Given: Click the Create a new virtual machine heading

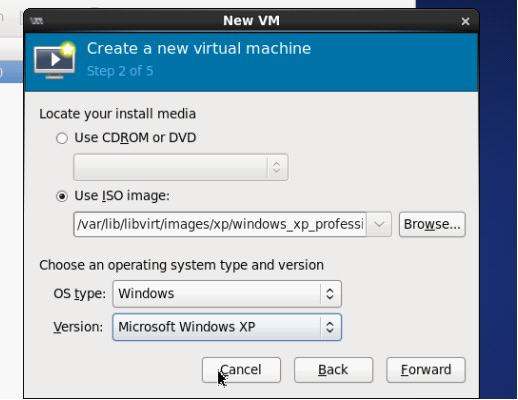Looking at the screenshot, I should tap(199, 49).
